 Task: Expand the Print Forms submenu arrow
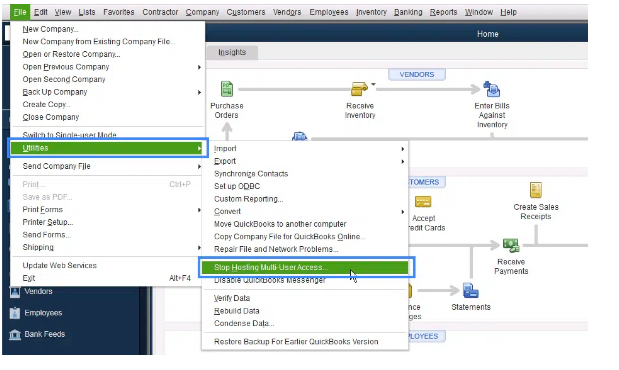click(199, 210)
